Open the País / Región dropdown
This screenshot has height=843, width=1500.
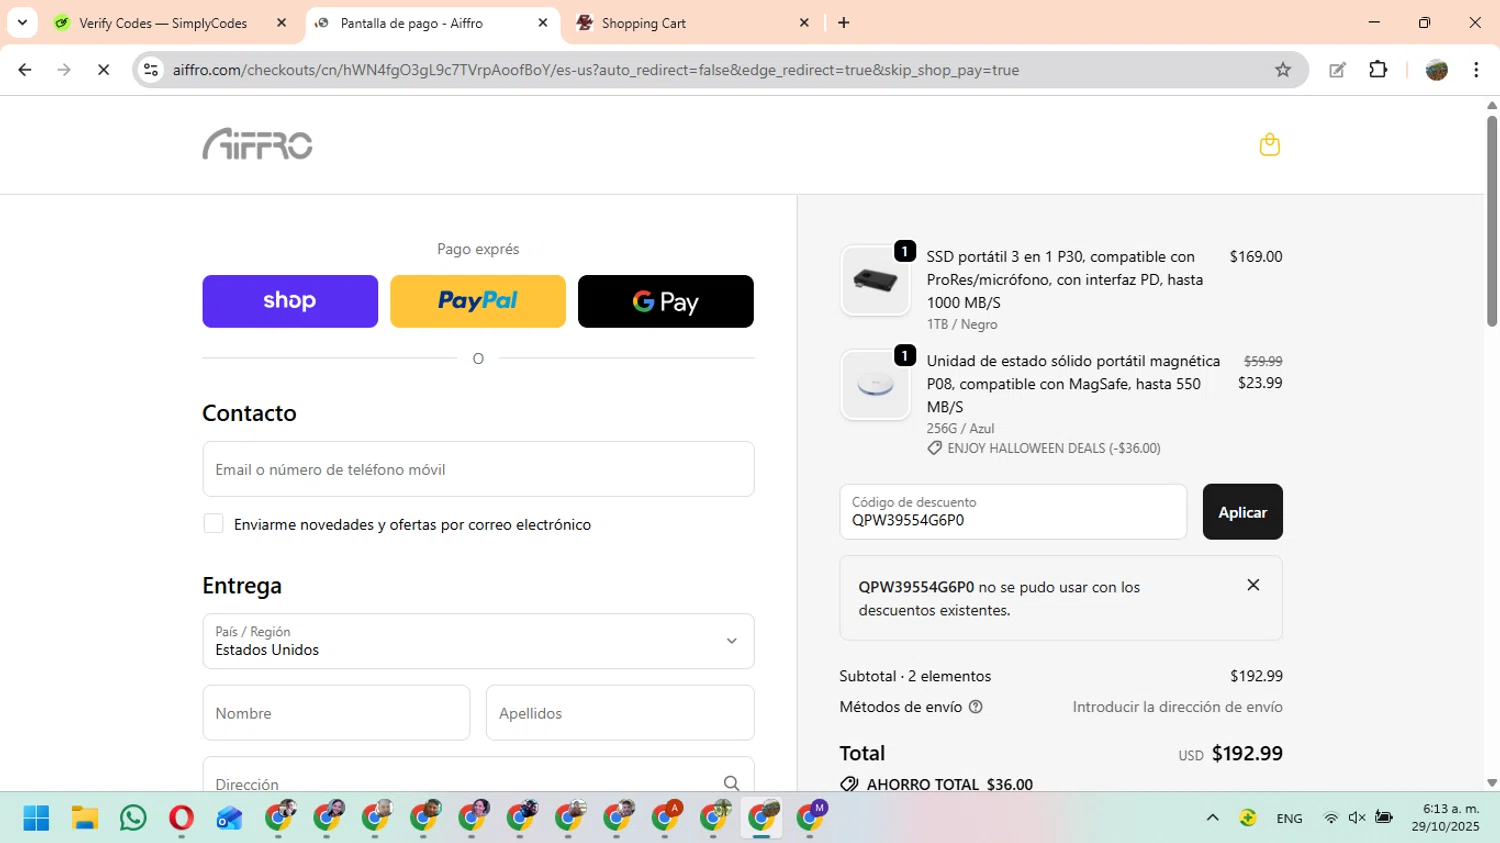pyautogui.click(x=478, y=641)
